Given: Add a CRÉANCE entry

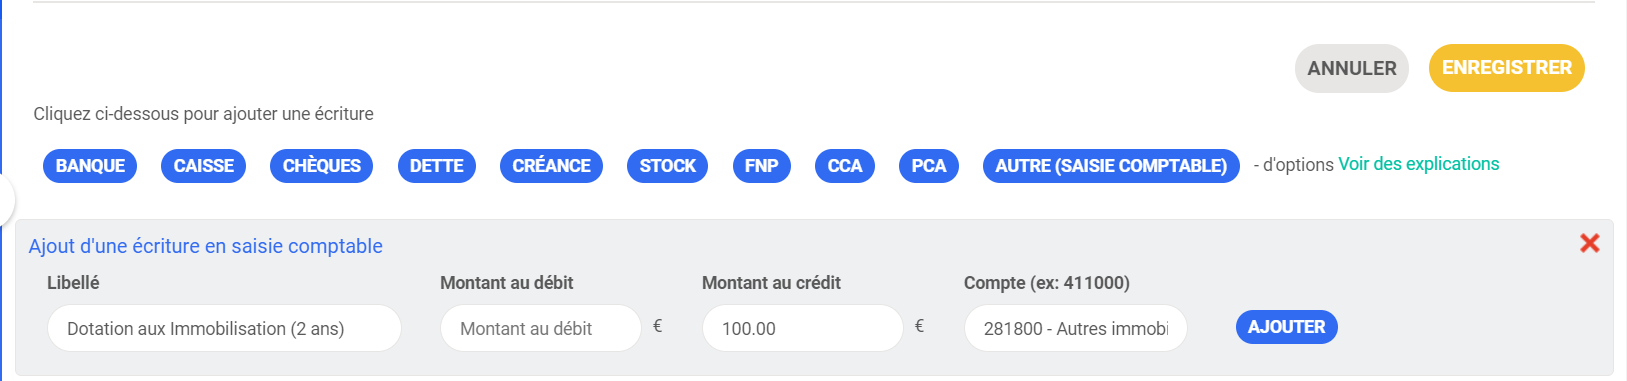Looking at the screenshot, I should (x=551, y=166).
